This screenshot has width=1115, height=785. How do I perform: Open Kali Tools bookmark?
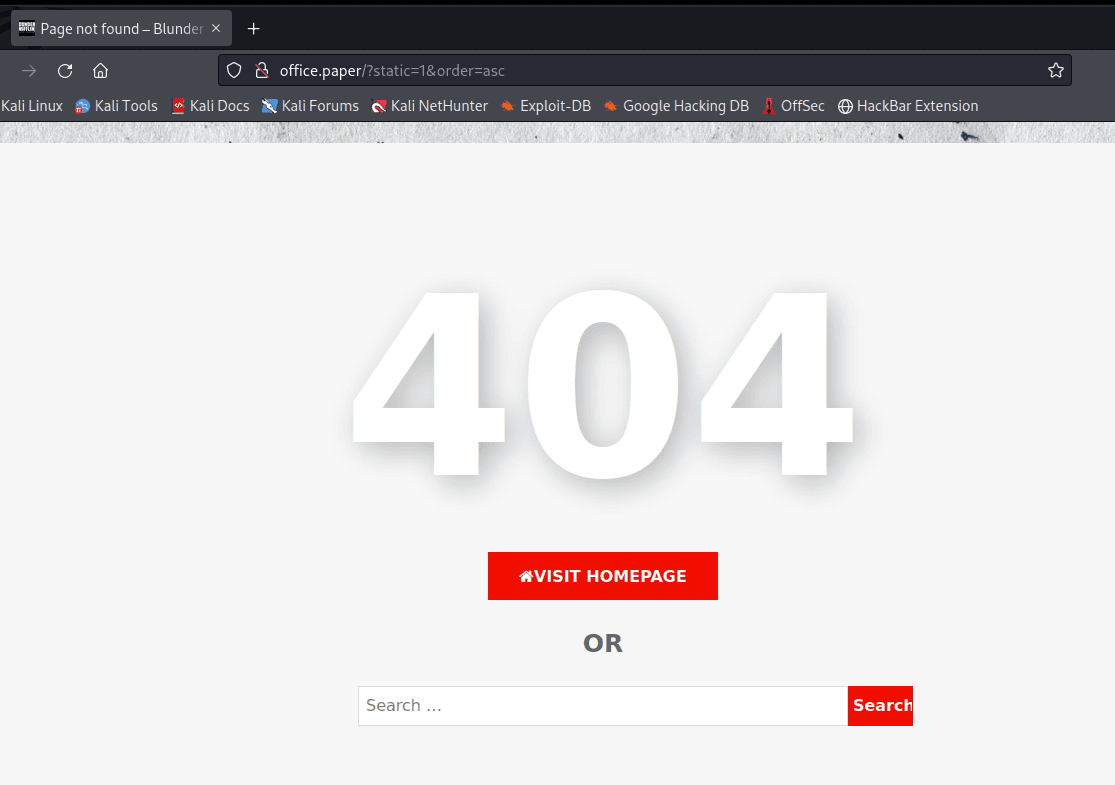coord(117,106)
